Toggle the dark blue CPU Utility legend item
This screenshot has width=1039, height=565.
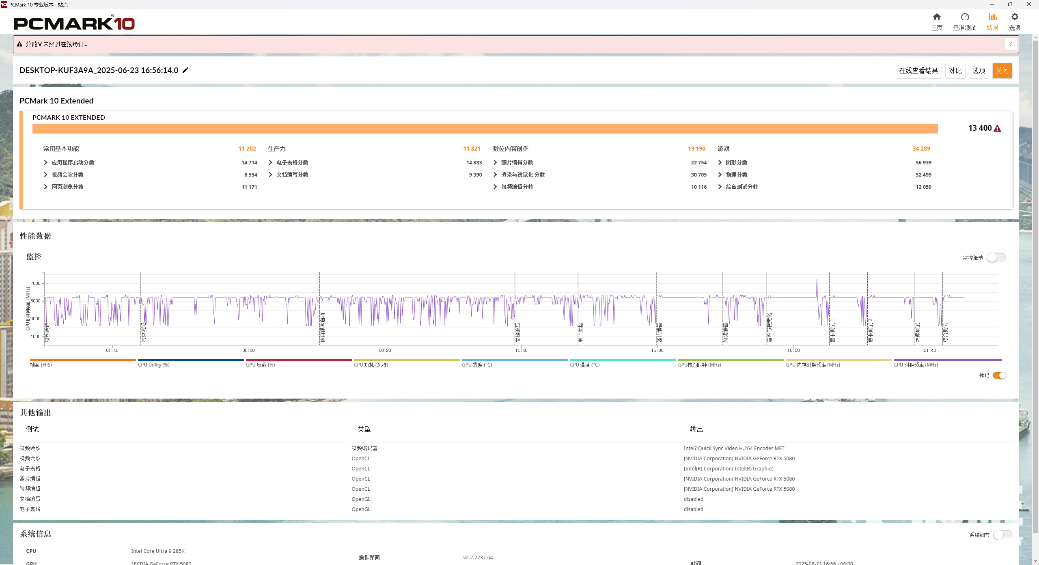(x=190, y=363)
